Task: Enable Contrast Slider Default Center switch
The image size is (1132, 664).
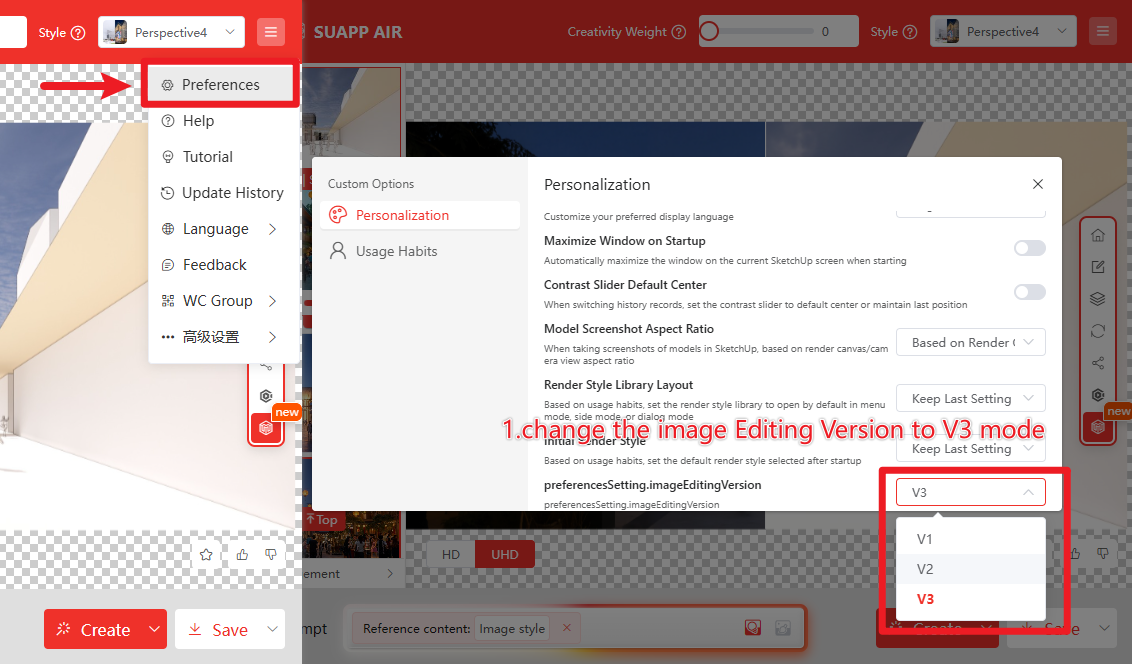Action: click(x=1029, y=292)
